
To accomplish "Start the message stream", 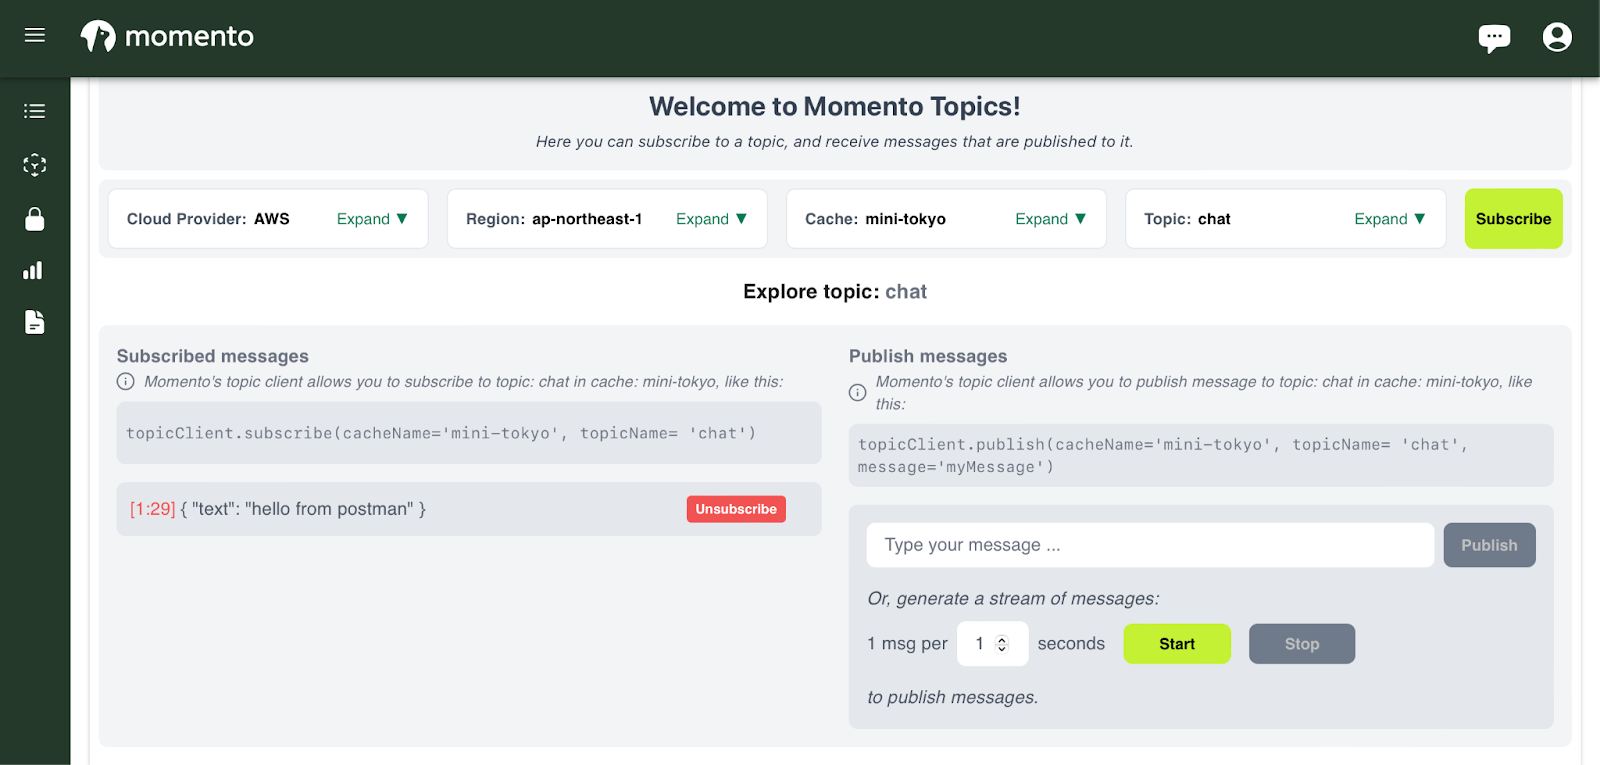I will pyautogui.click(x=1177, y=644).
